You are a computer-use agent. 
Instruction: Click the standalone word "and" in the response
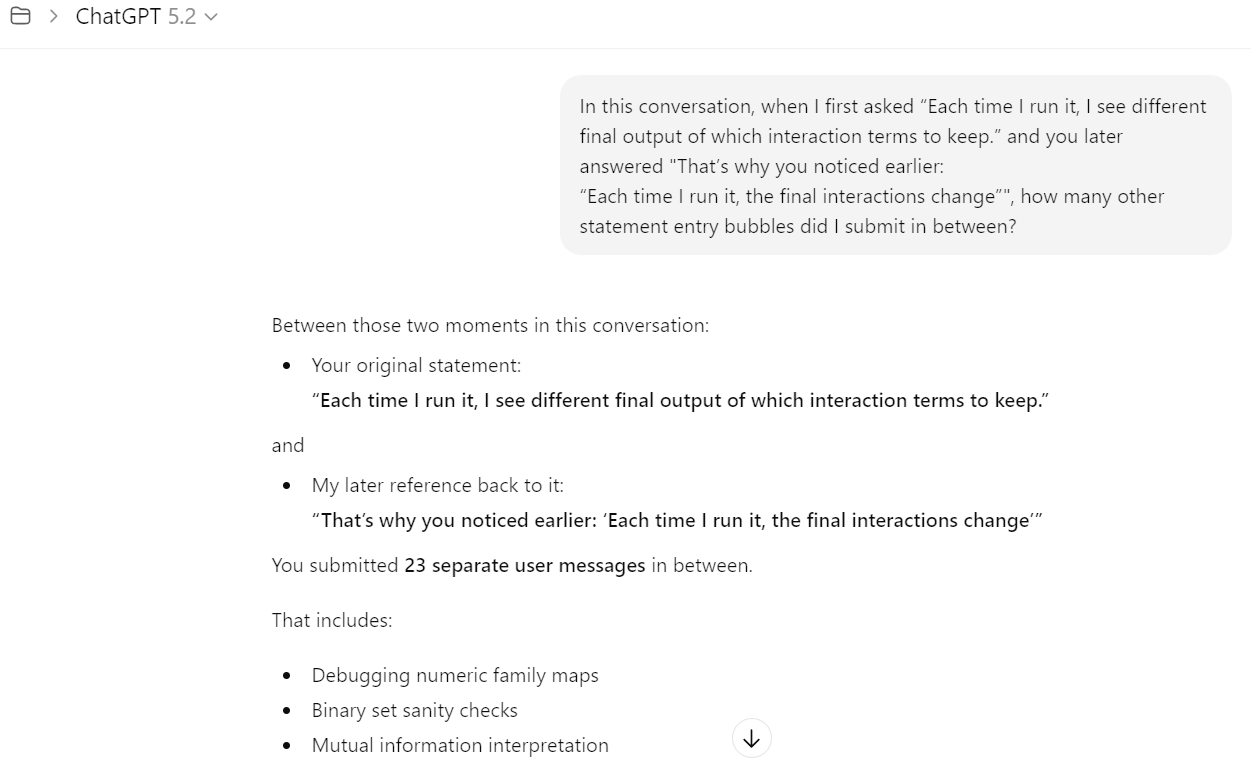coord(288,445)
